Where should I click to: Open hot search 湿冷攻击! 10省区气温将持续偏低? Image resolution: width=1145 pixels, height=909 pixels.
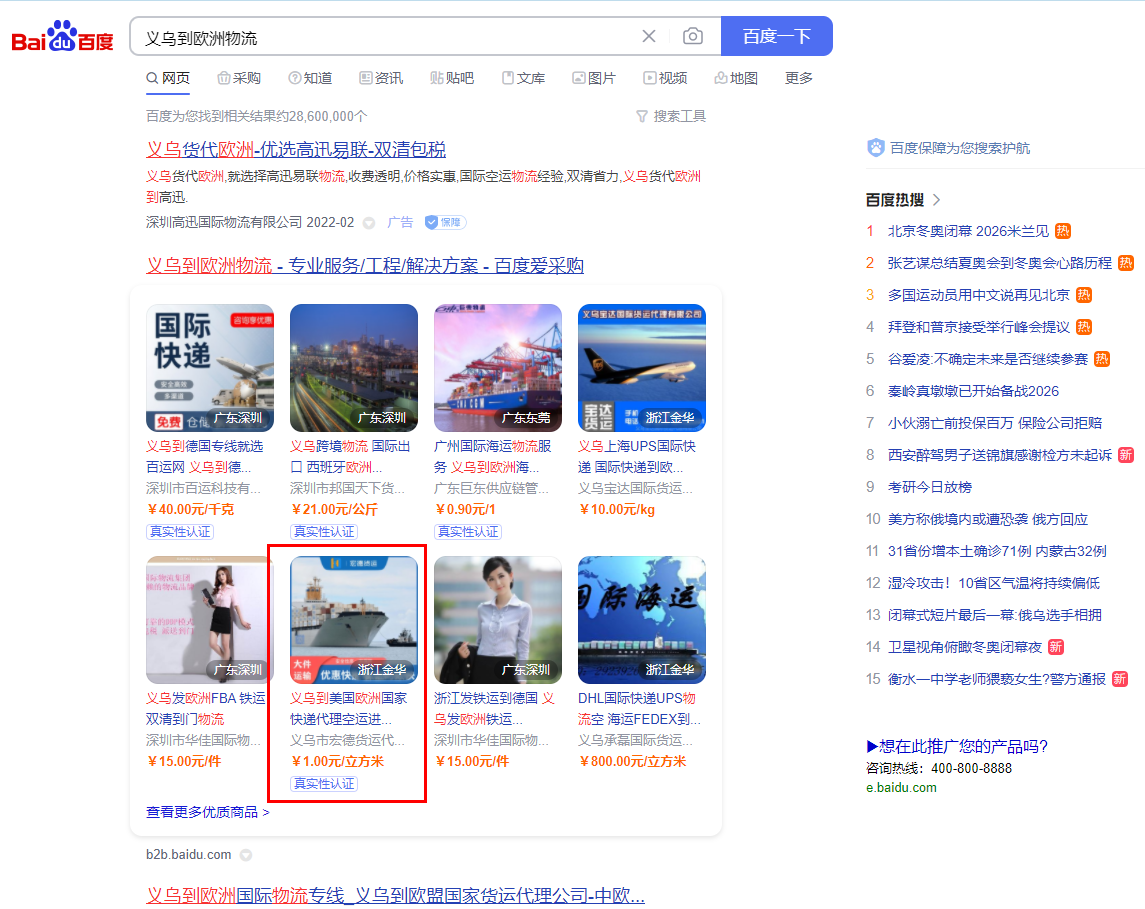click(x=993, y=583)
